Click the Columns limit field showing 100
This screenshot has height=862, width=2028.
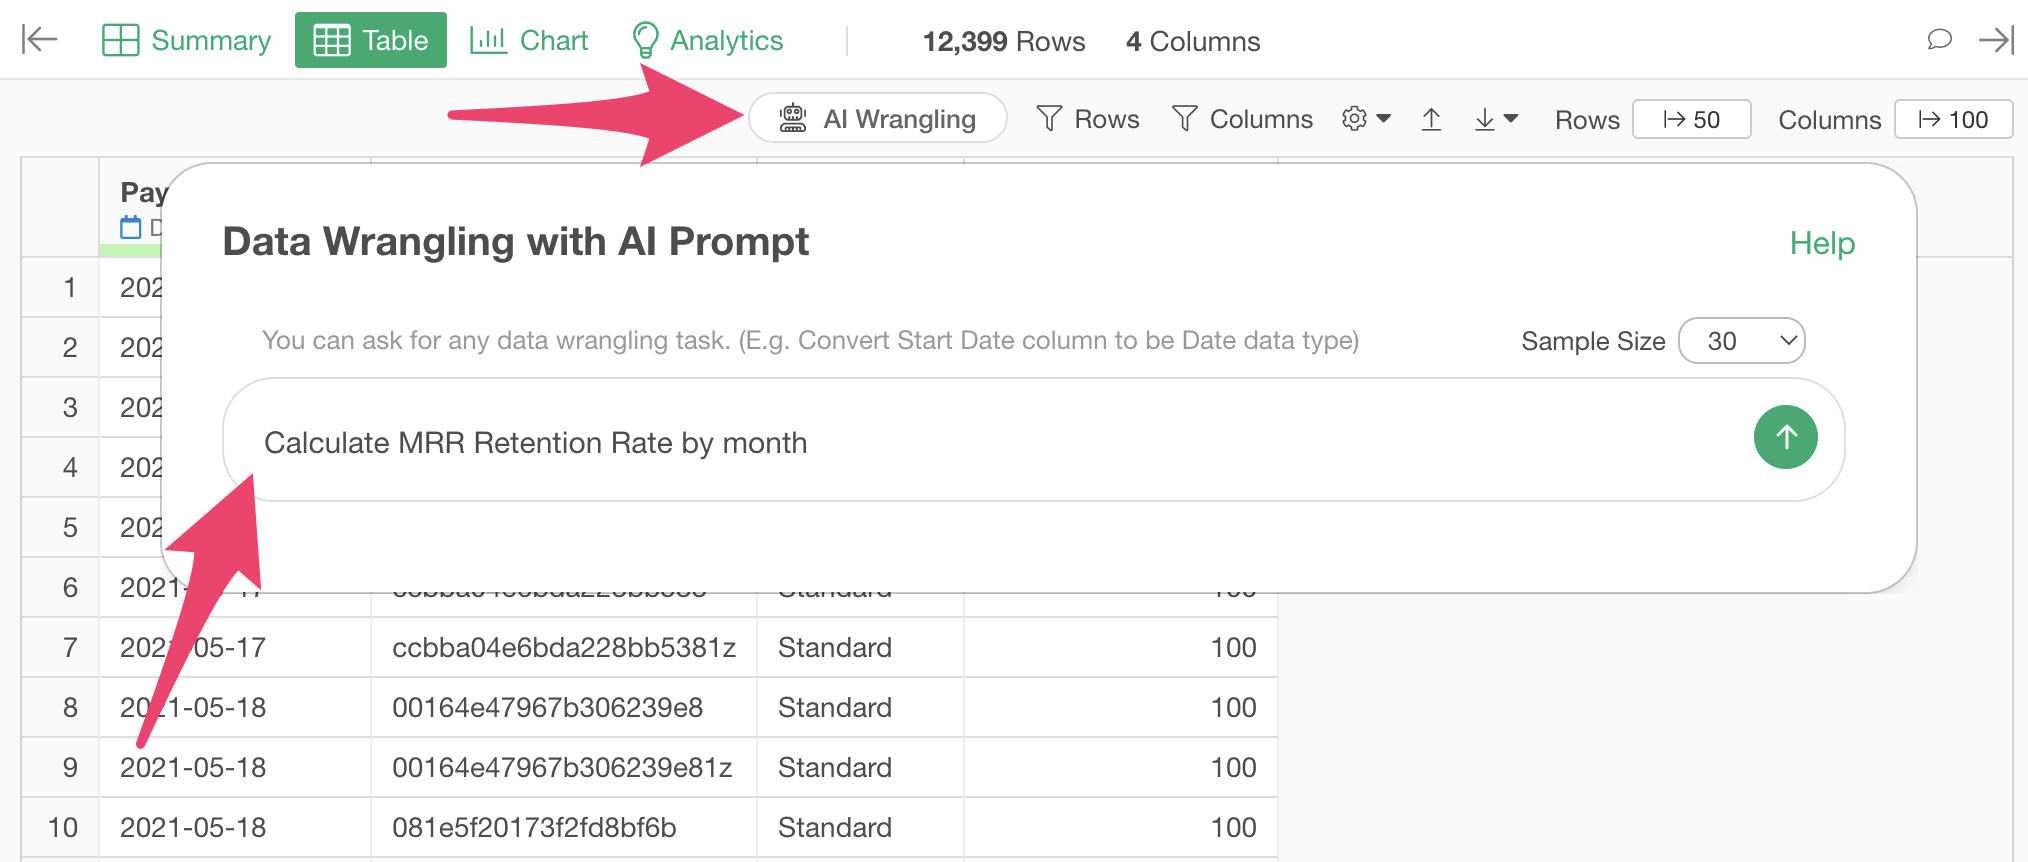click(1953, 119)
